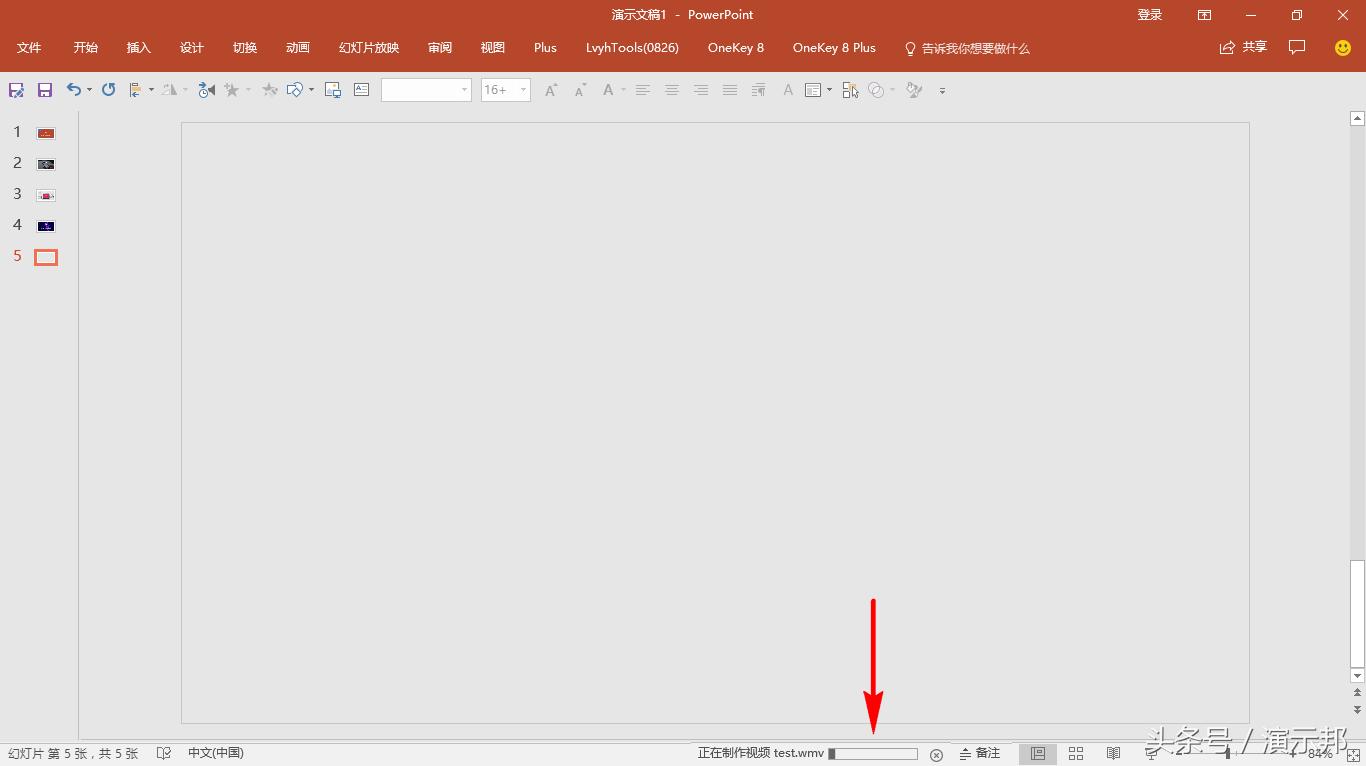This screenshot has width=1366, height=766.
Task: Open Ribbon Display Options
Action: (x=1204, y=15)
